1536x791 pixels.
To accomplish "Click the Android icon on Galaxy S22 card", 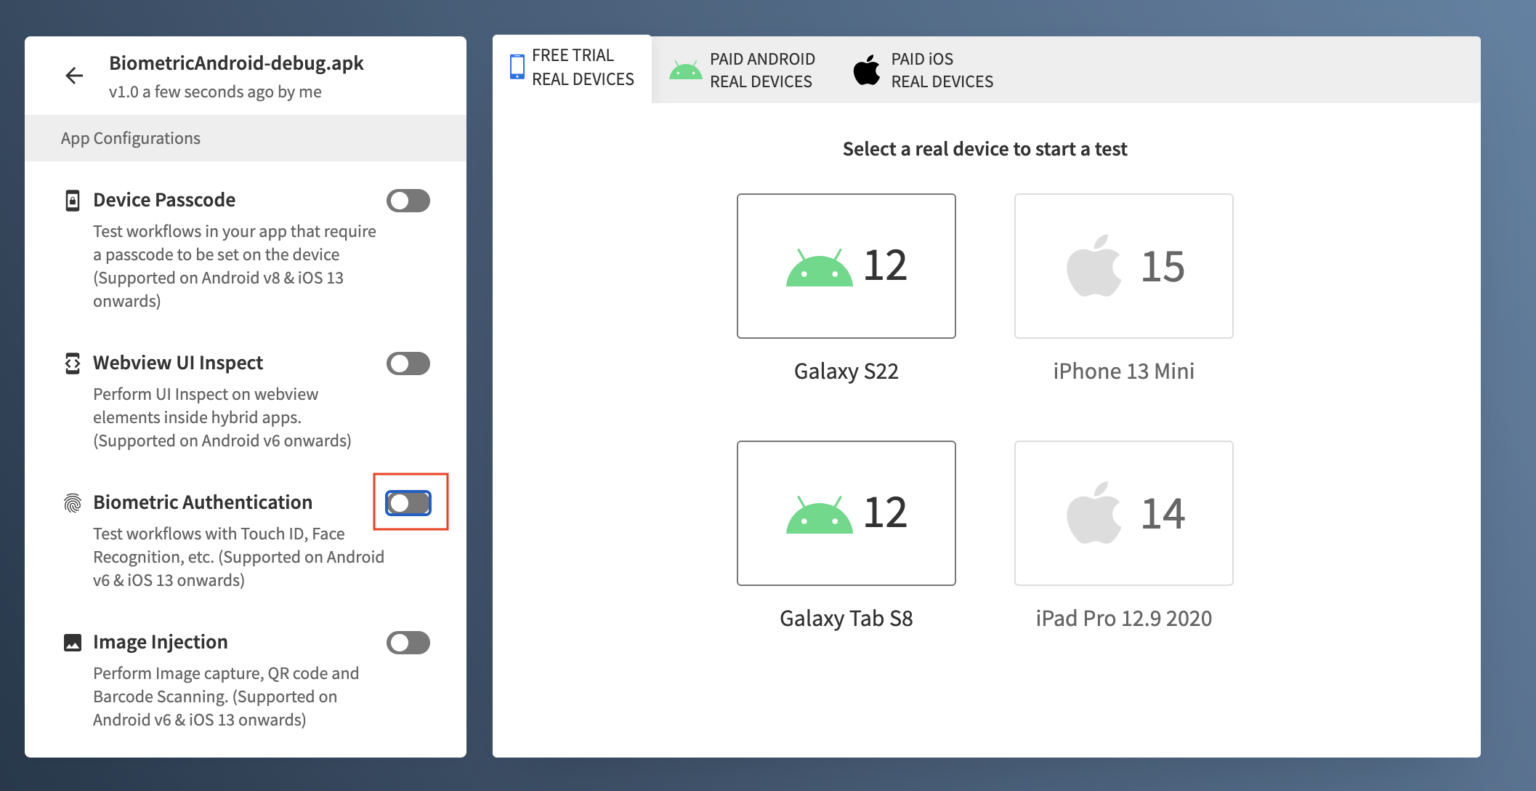I will [x=819, y=267].
